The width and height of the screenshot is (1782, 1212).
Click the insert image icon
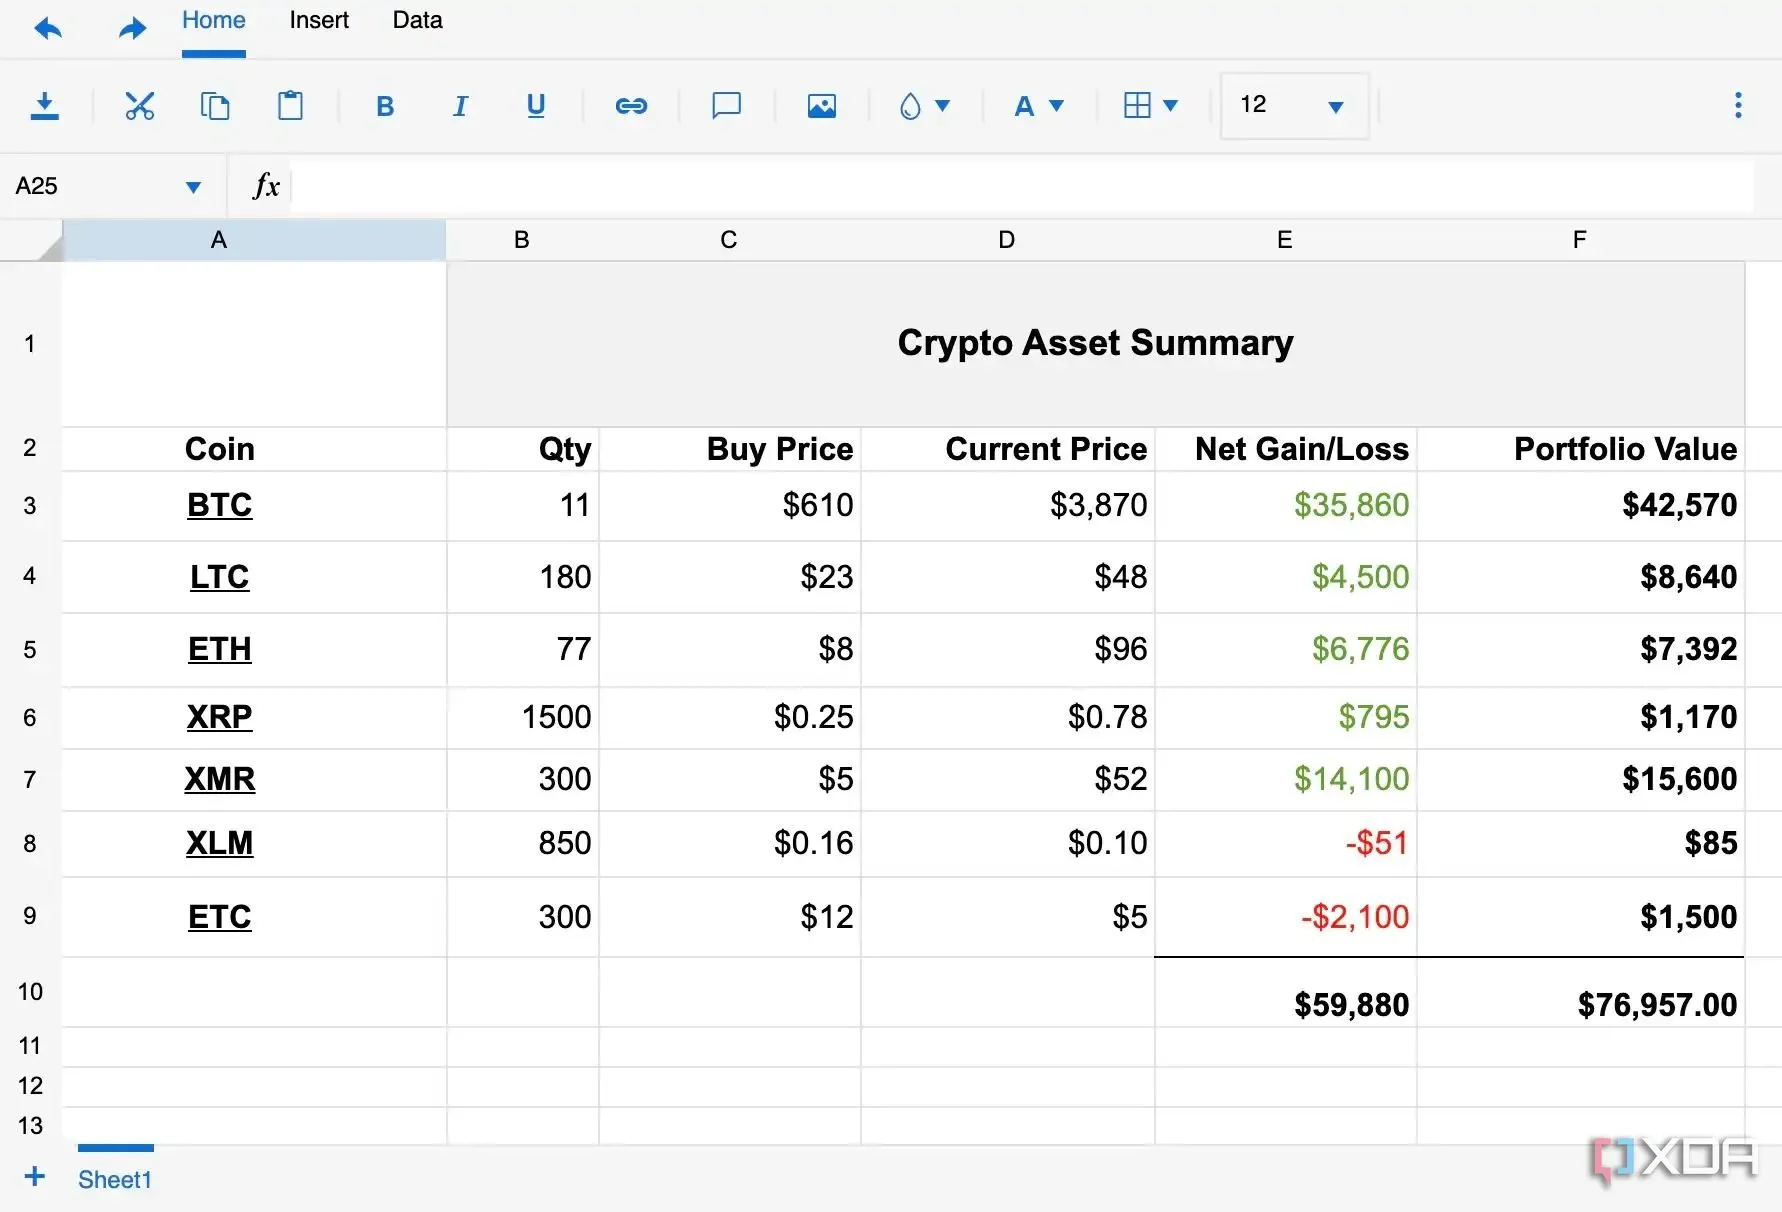(x=822, y=106)
